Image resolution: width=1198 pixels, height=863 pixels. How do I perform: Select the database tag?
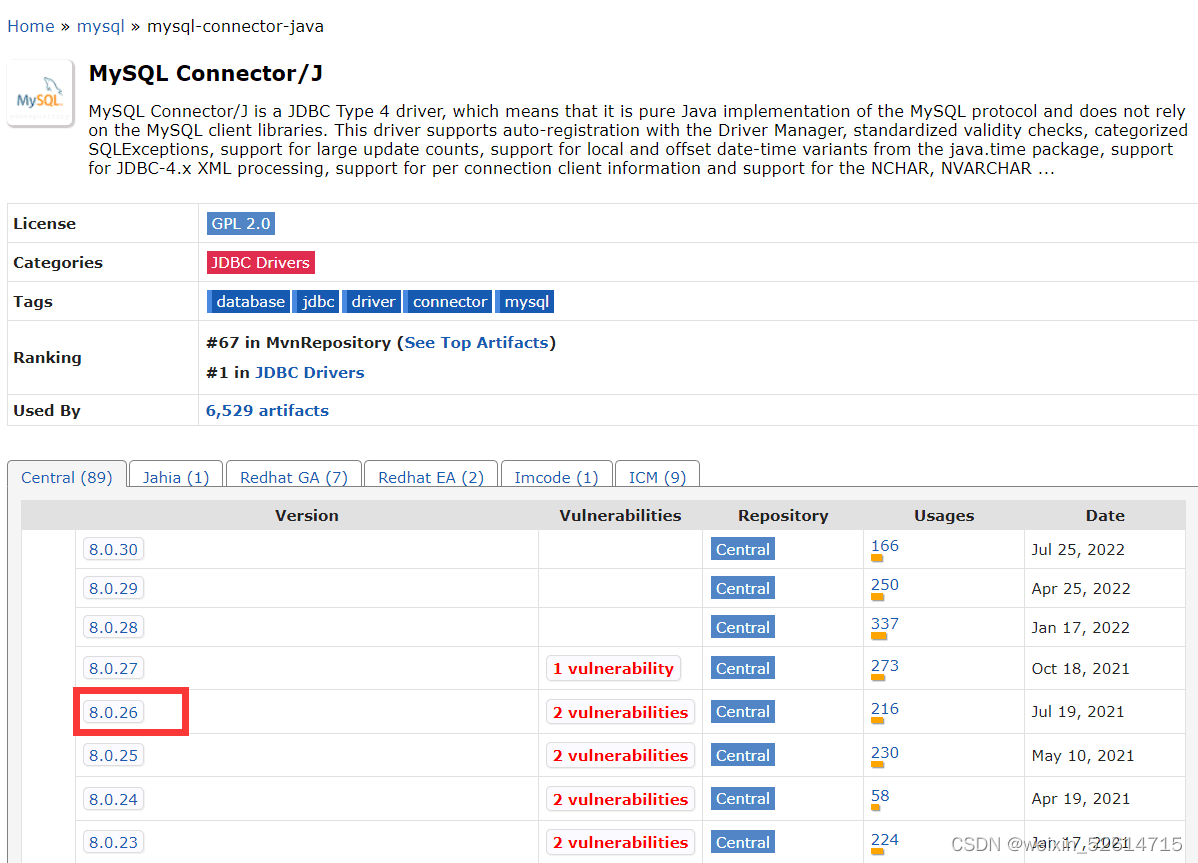coord(249,301)
